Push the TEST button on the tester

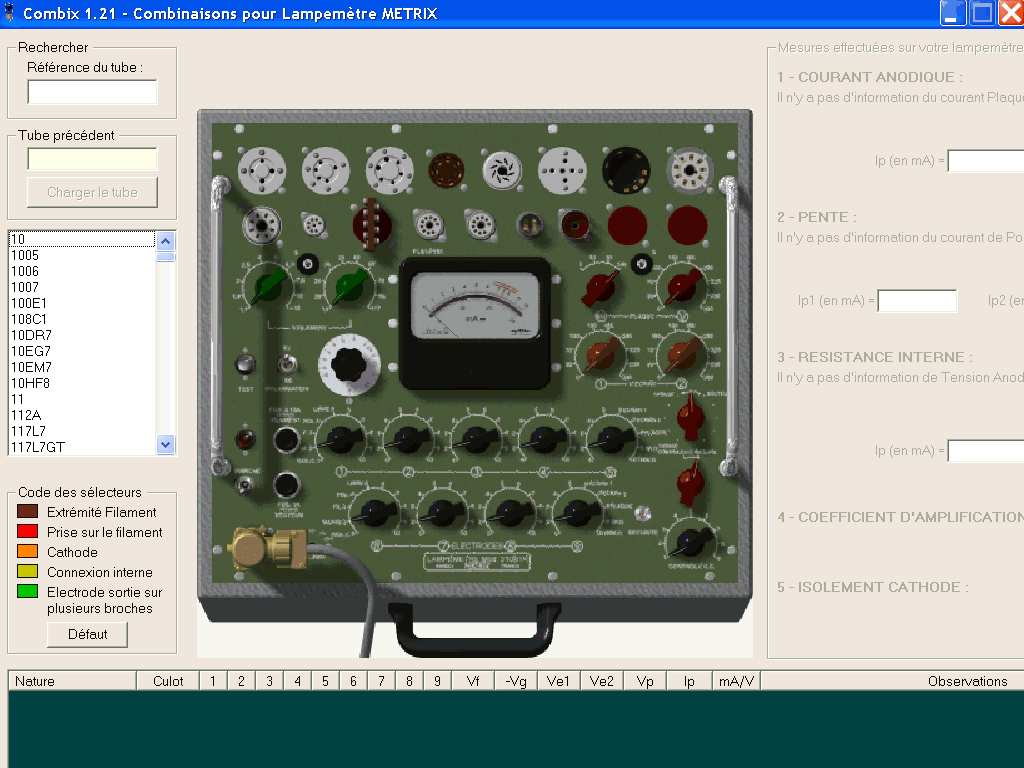point(245,364)
